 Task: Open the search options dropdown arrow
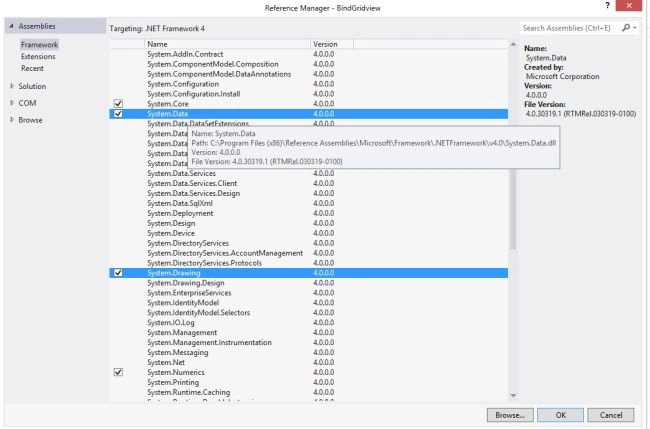point(635,28)
